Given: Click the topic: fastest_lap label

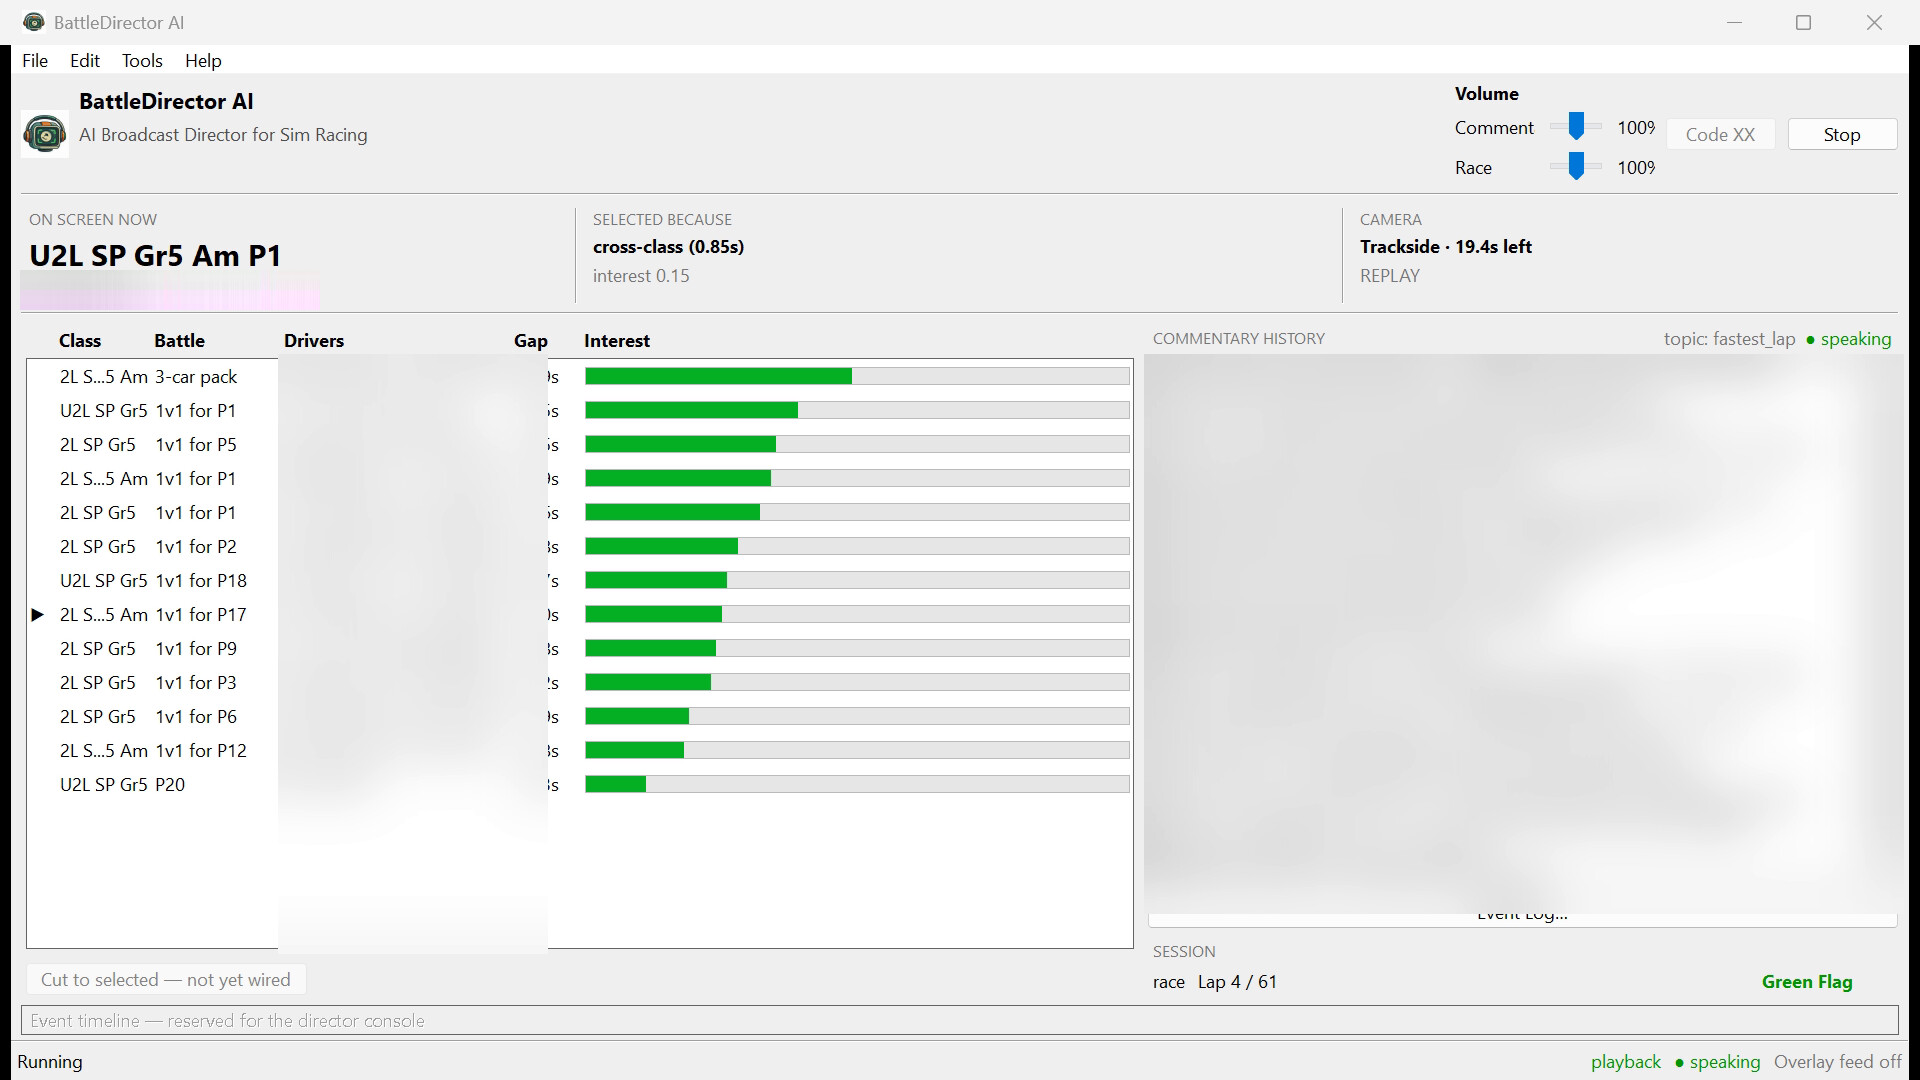Looking at the screenshot, I should point(1730,339).
